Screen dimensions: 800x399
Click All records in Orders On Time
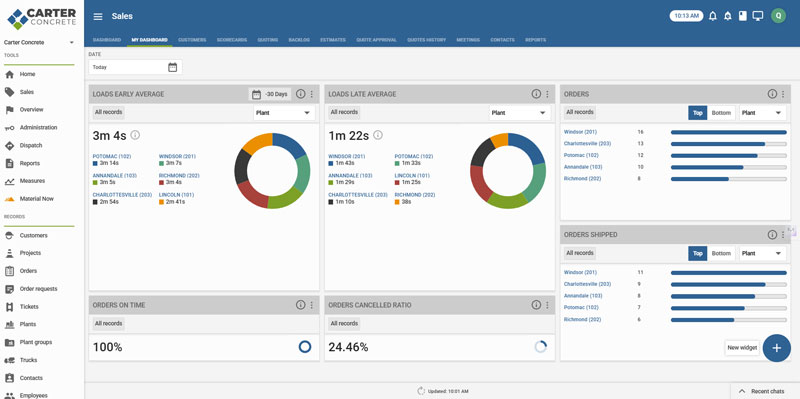[108, 323]
